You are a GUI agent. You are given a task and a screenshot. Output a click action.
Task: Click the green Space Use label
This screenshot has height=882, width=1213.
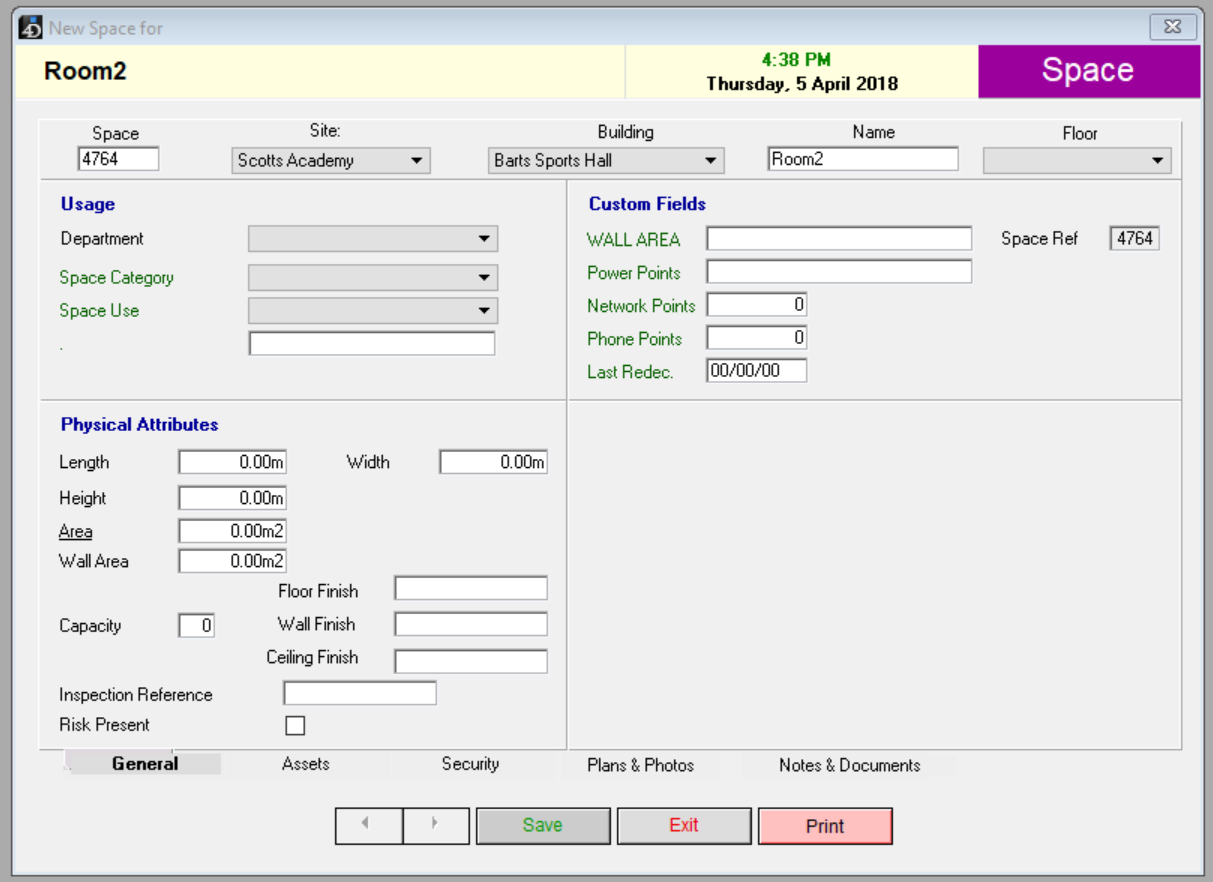tap(99, 311)
